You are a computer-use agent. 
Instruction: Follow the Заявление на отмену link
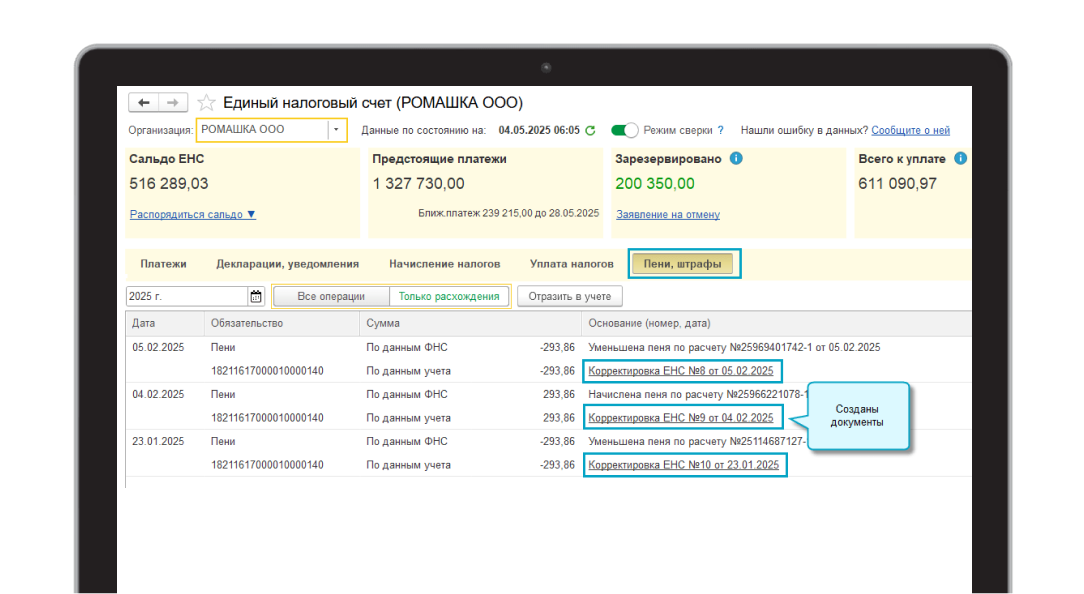tap(667, 214)
